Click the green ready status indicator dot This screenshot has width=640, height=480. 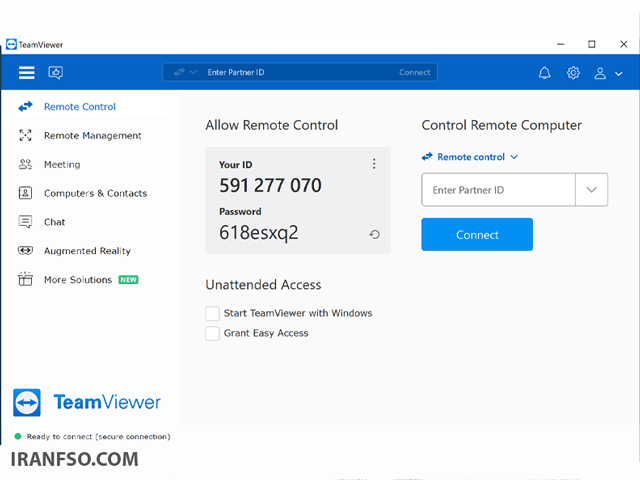pyautogui.click(x=18, y=436)
